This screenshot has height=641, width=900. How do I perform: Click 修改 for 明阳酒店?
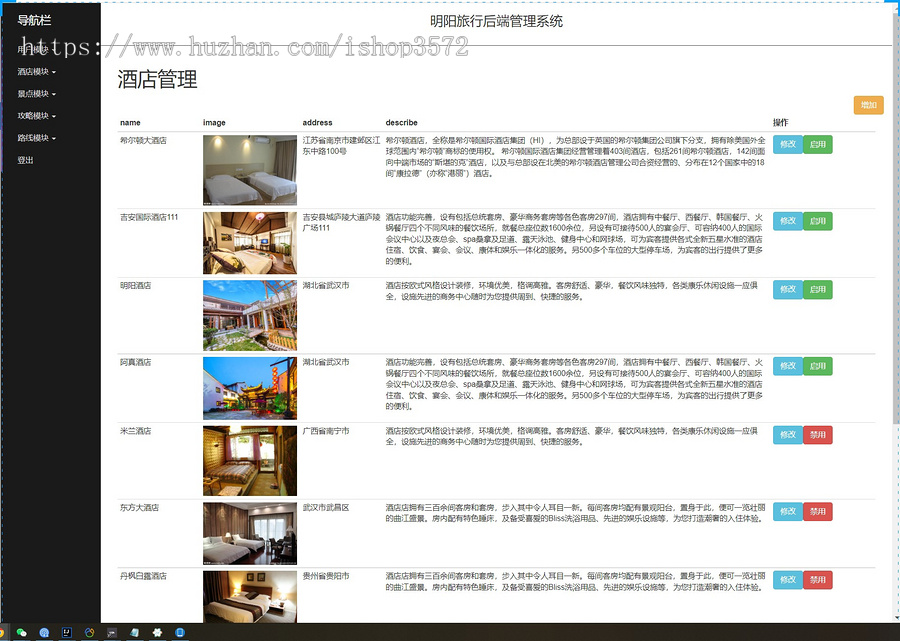click(788, 289)
